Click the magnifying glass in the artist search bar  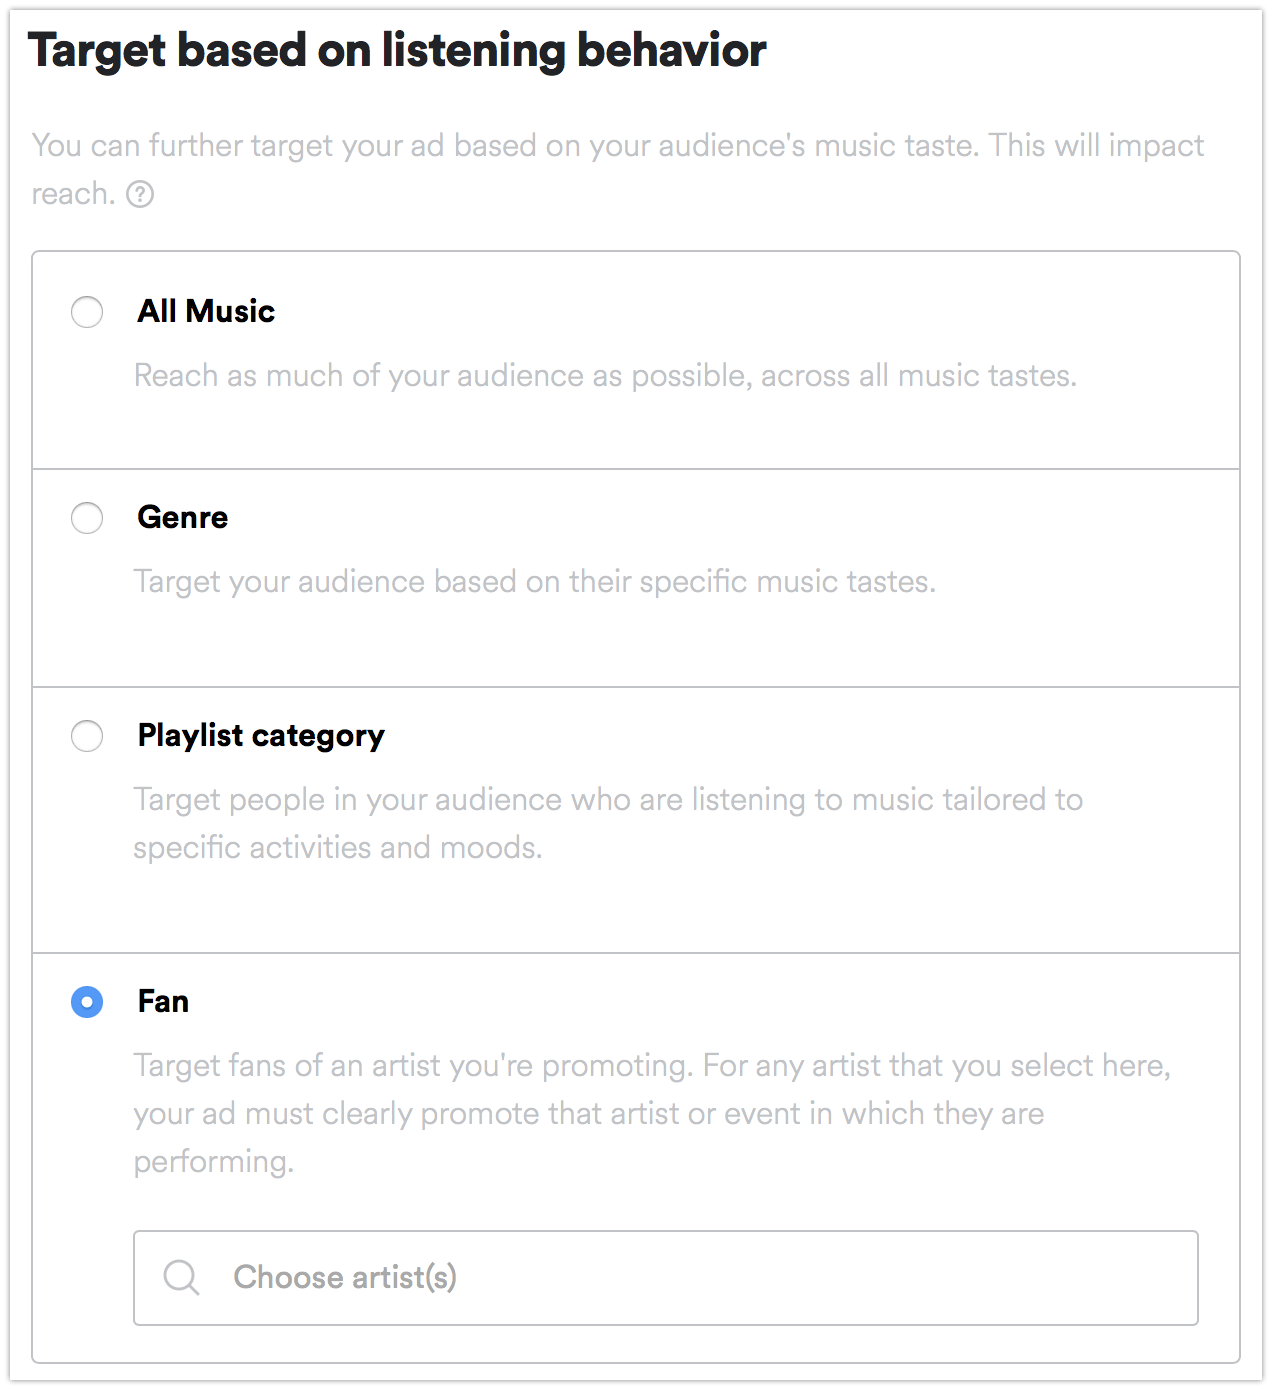tap(181, 1277)
